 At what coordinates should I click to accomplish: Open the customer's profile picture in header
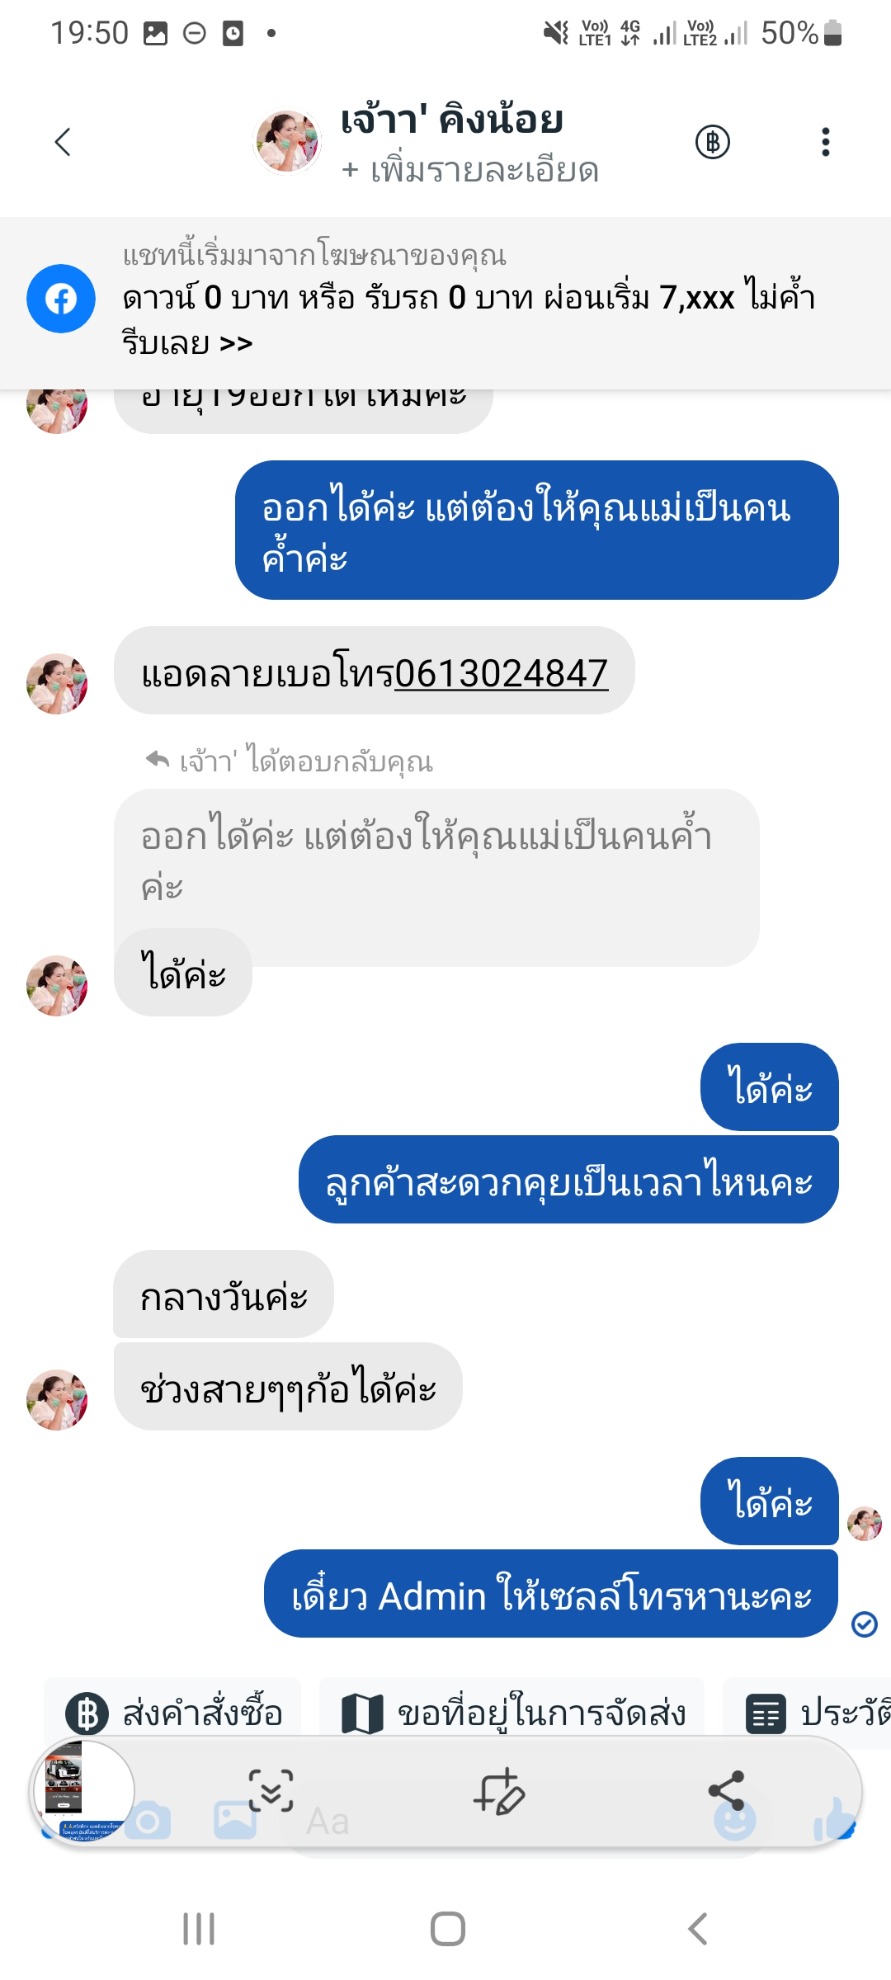coord(288,142)
